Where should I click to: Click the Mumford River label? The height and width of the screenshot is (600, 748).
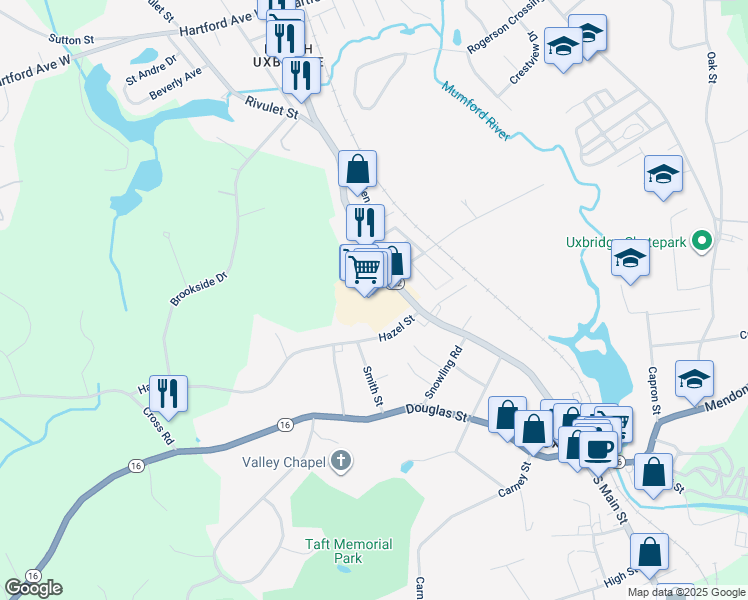click(x=476, y=111)
